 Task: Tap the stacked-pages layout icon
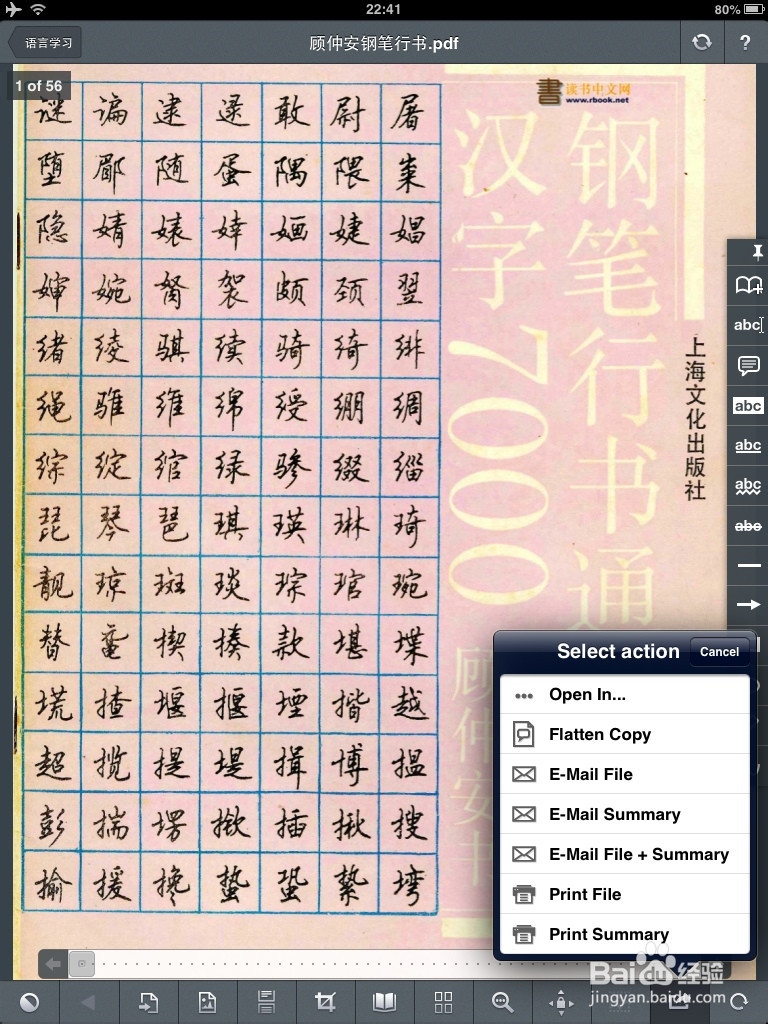pyautogui.click(x=266, y=1002)
